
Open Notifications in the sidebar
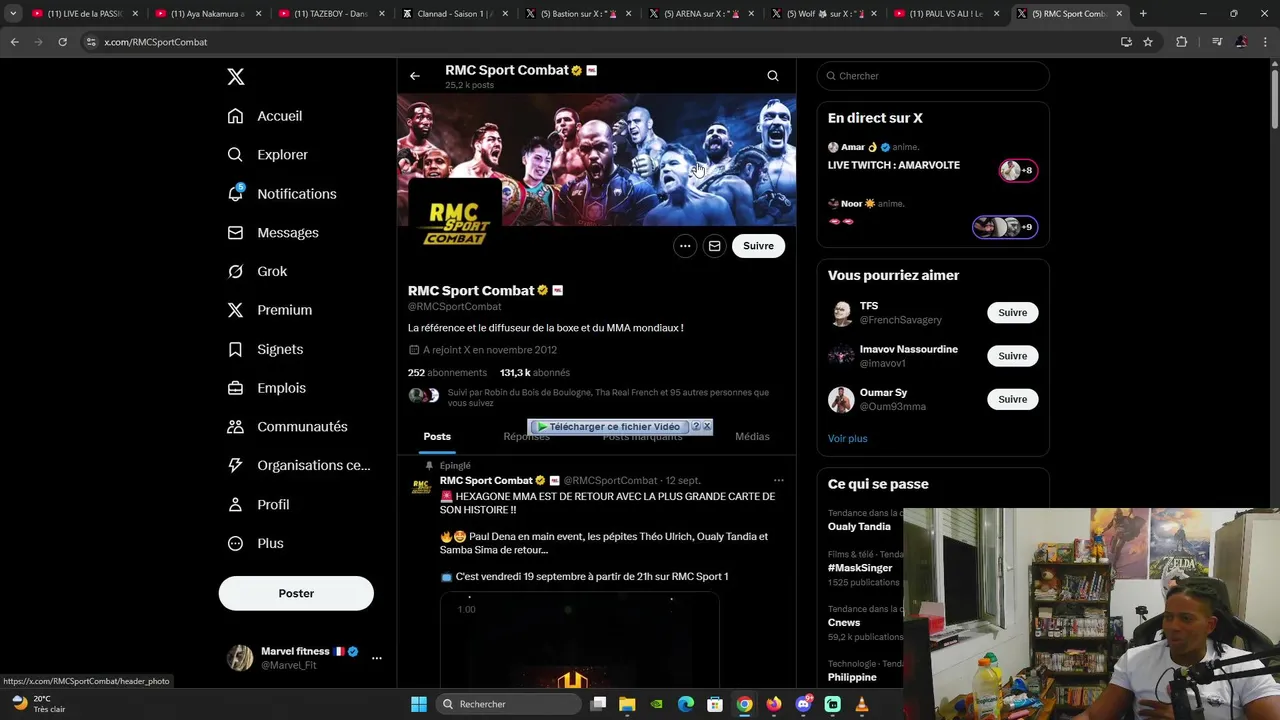[282, 194]
